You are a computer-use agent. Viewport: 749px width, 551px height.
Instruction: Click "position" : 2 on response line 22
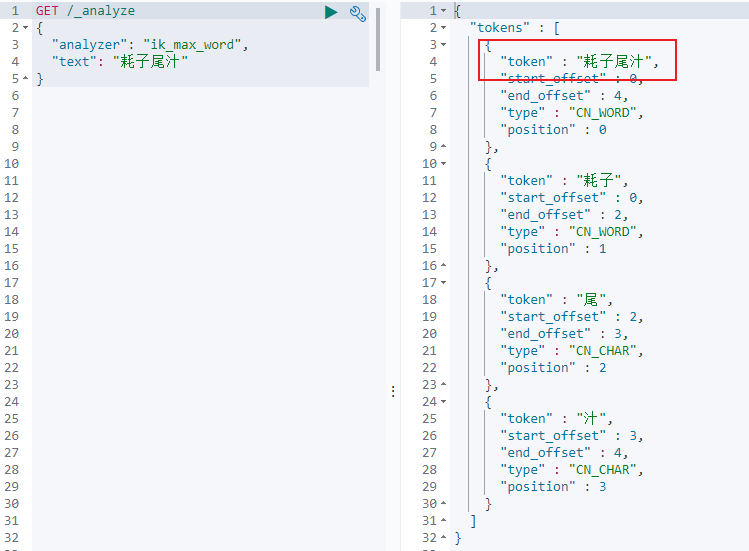tap(553, 368)
